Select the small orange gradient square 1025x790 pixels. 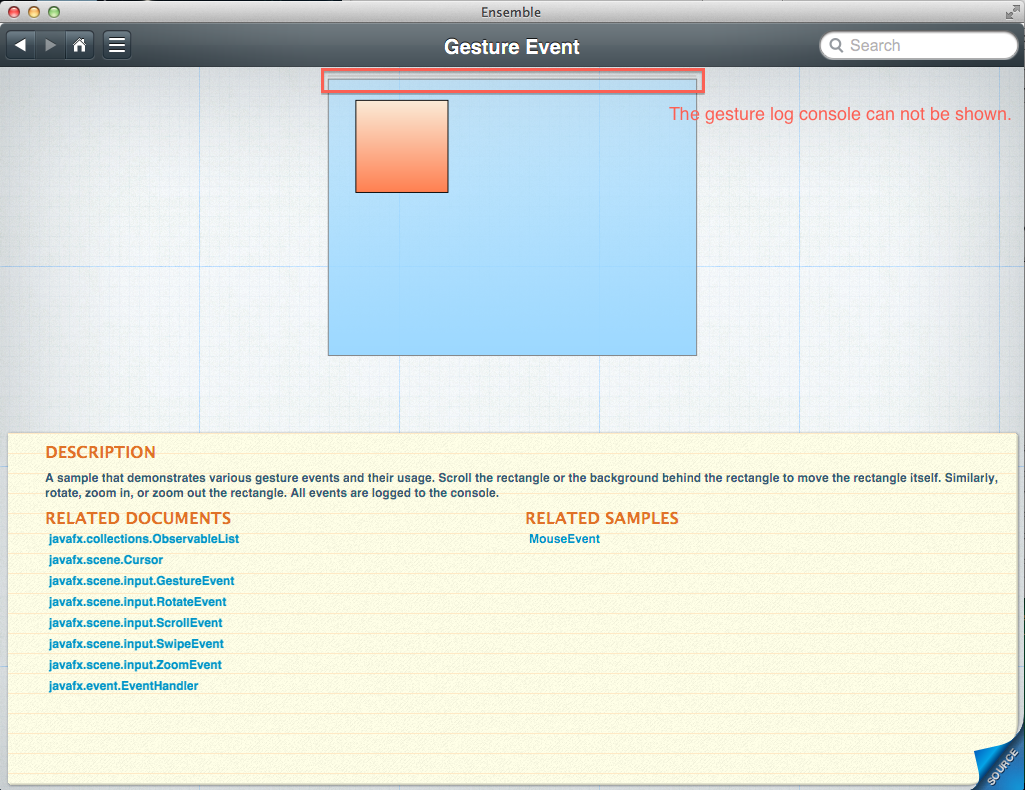point(401,146)
